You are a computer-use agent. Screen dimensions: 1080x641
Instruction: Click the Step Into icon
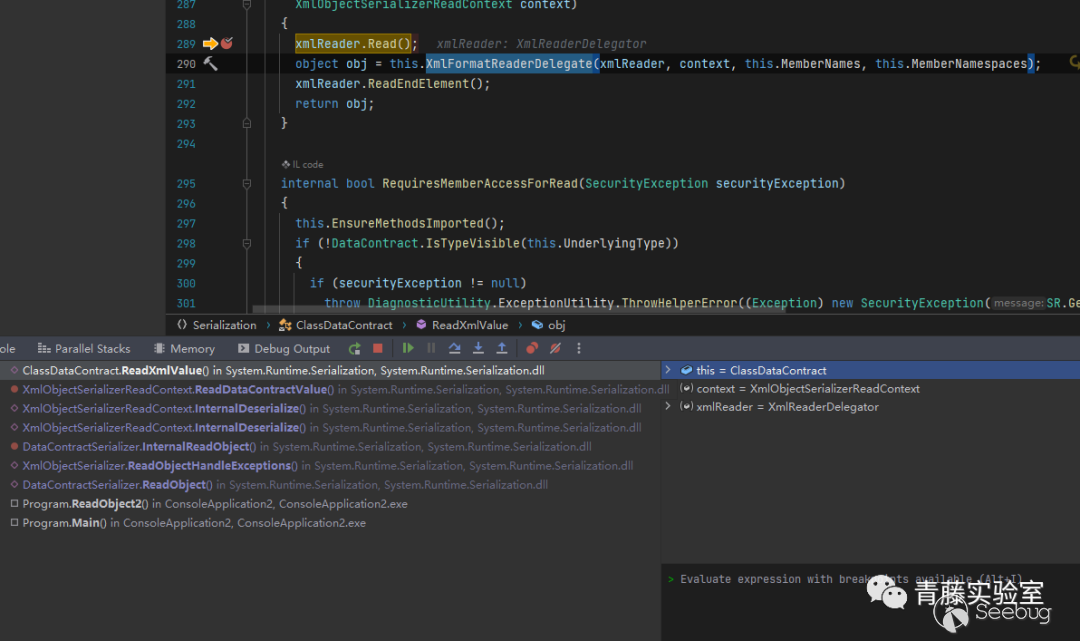tap(478, 349)
